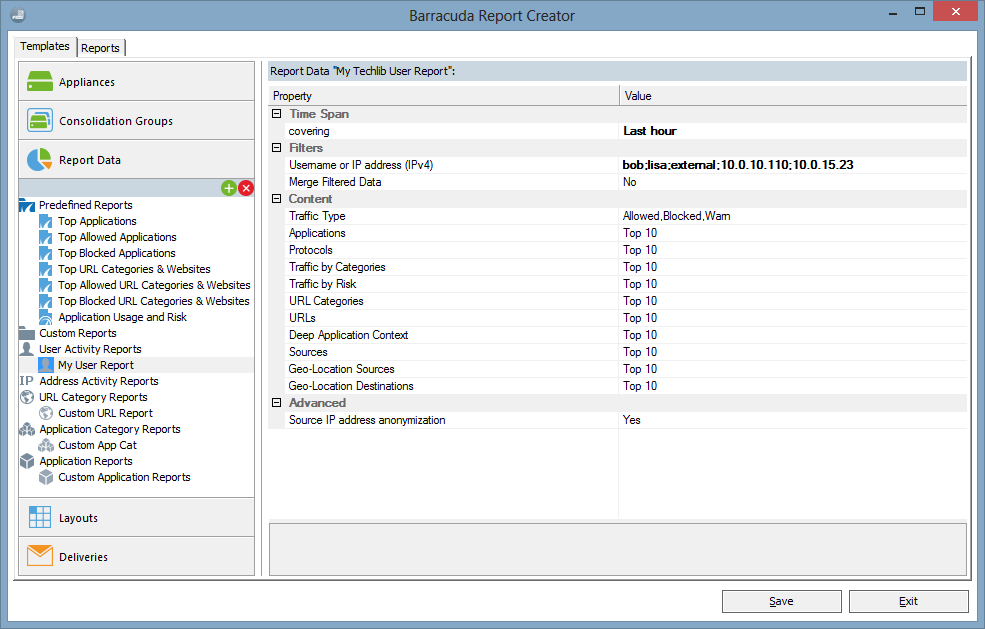Click the icon beside Top Allowed Applications
The width and height of the screenshot is (985, 629).
[46, 237]
